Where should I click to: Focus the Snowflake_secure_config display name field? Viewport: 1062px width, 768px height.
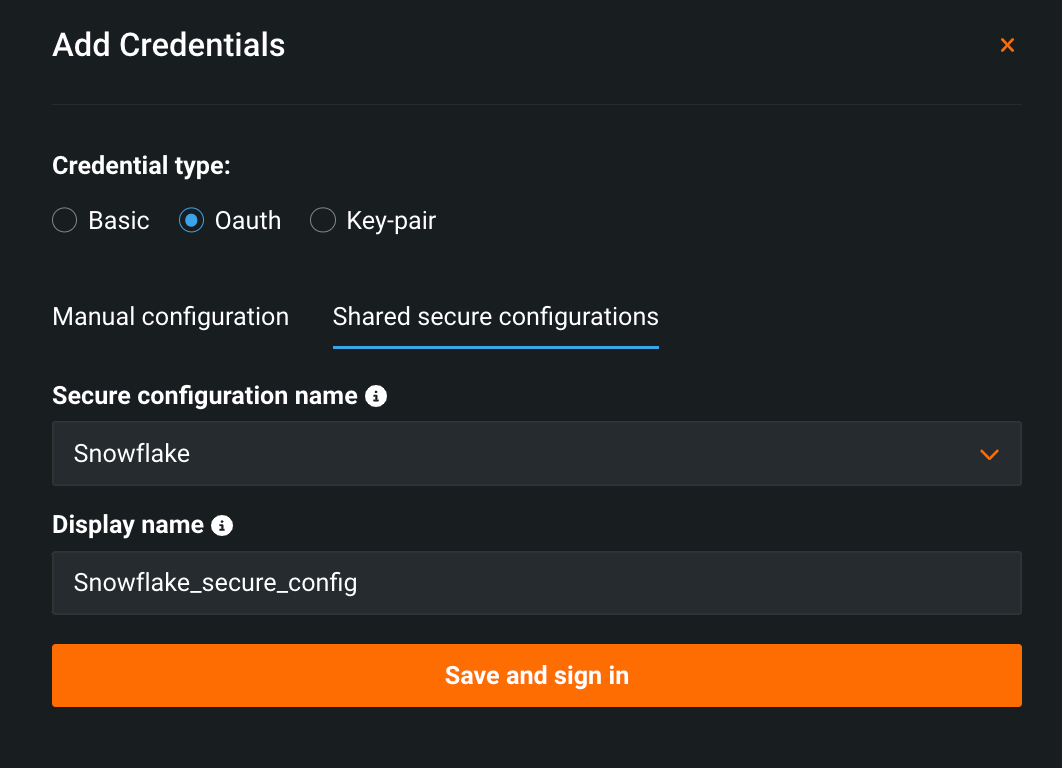coord(536,583)
